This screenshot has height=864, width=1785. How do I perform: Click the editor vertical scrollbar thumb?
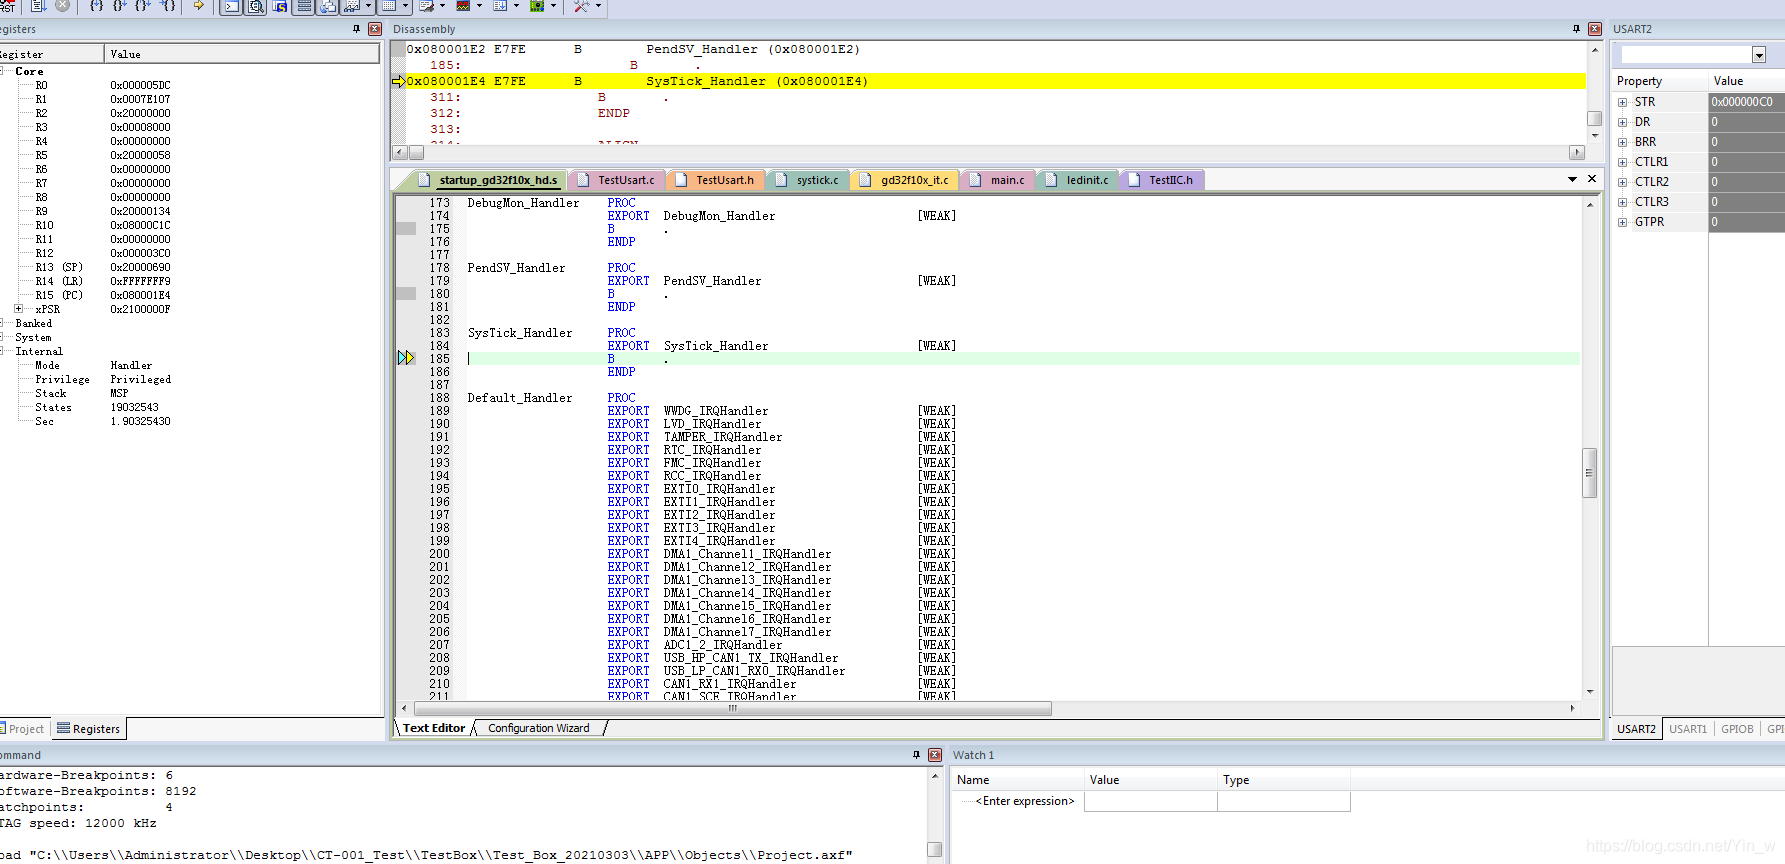coord(1589,473)
